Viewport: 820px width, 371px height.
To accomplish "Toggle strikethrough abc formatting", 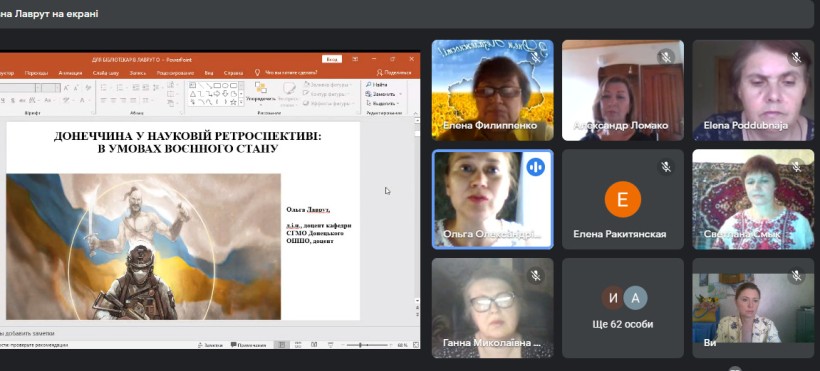I will [22, 100].
